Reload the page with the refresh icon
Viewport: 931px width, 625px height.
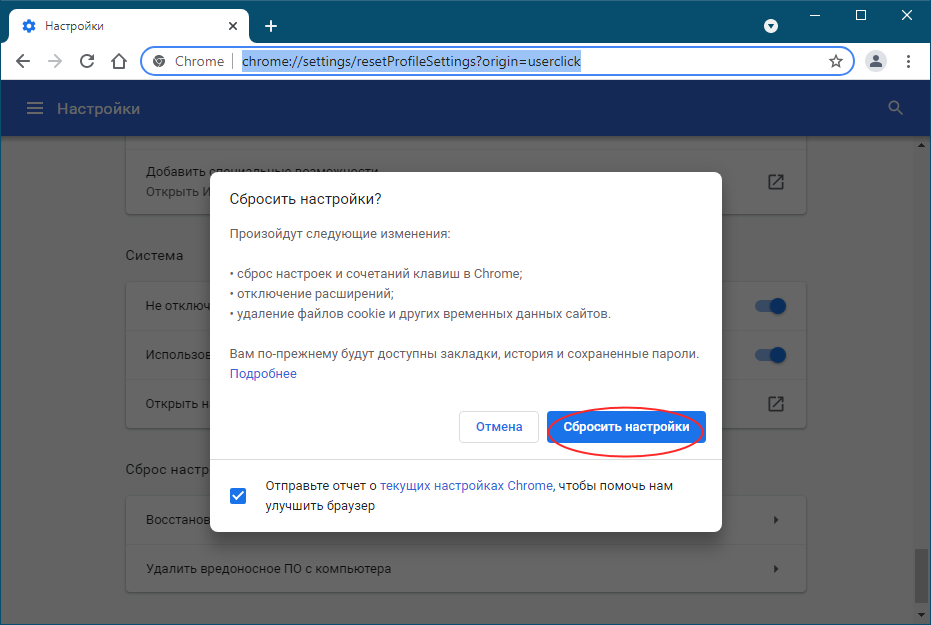87,61
